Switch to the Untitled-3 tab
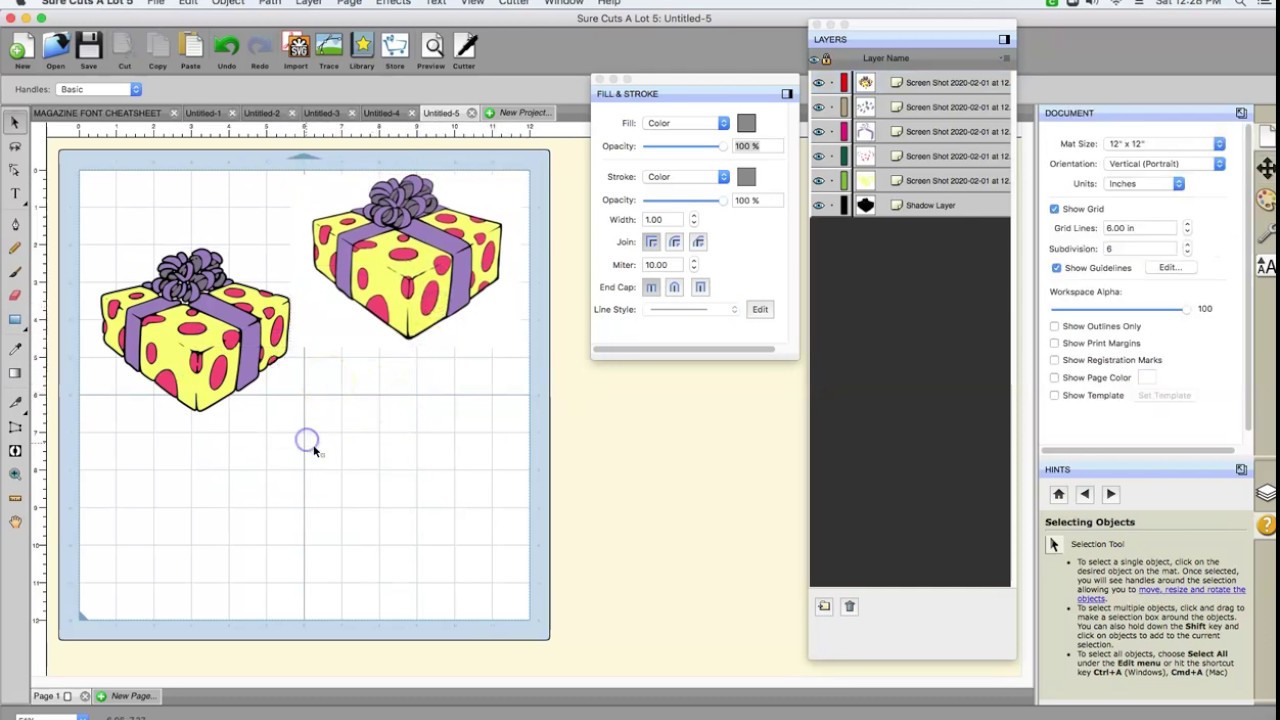The width and height of the screenshot is (1280, 720). 321,113
